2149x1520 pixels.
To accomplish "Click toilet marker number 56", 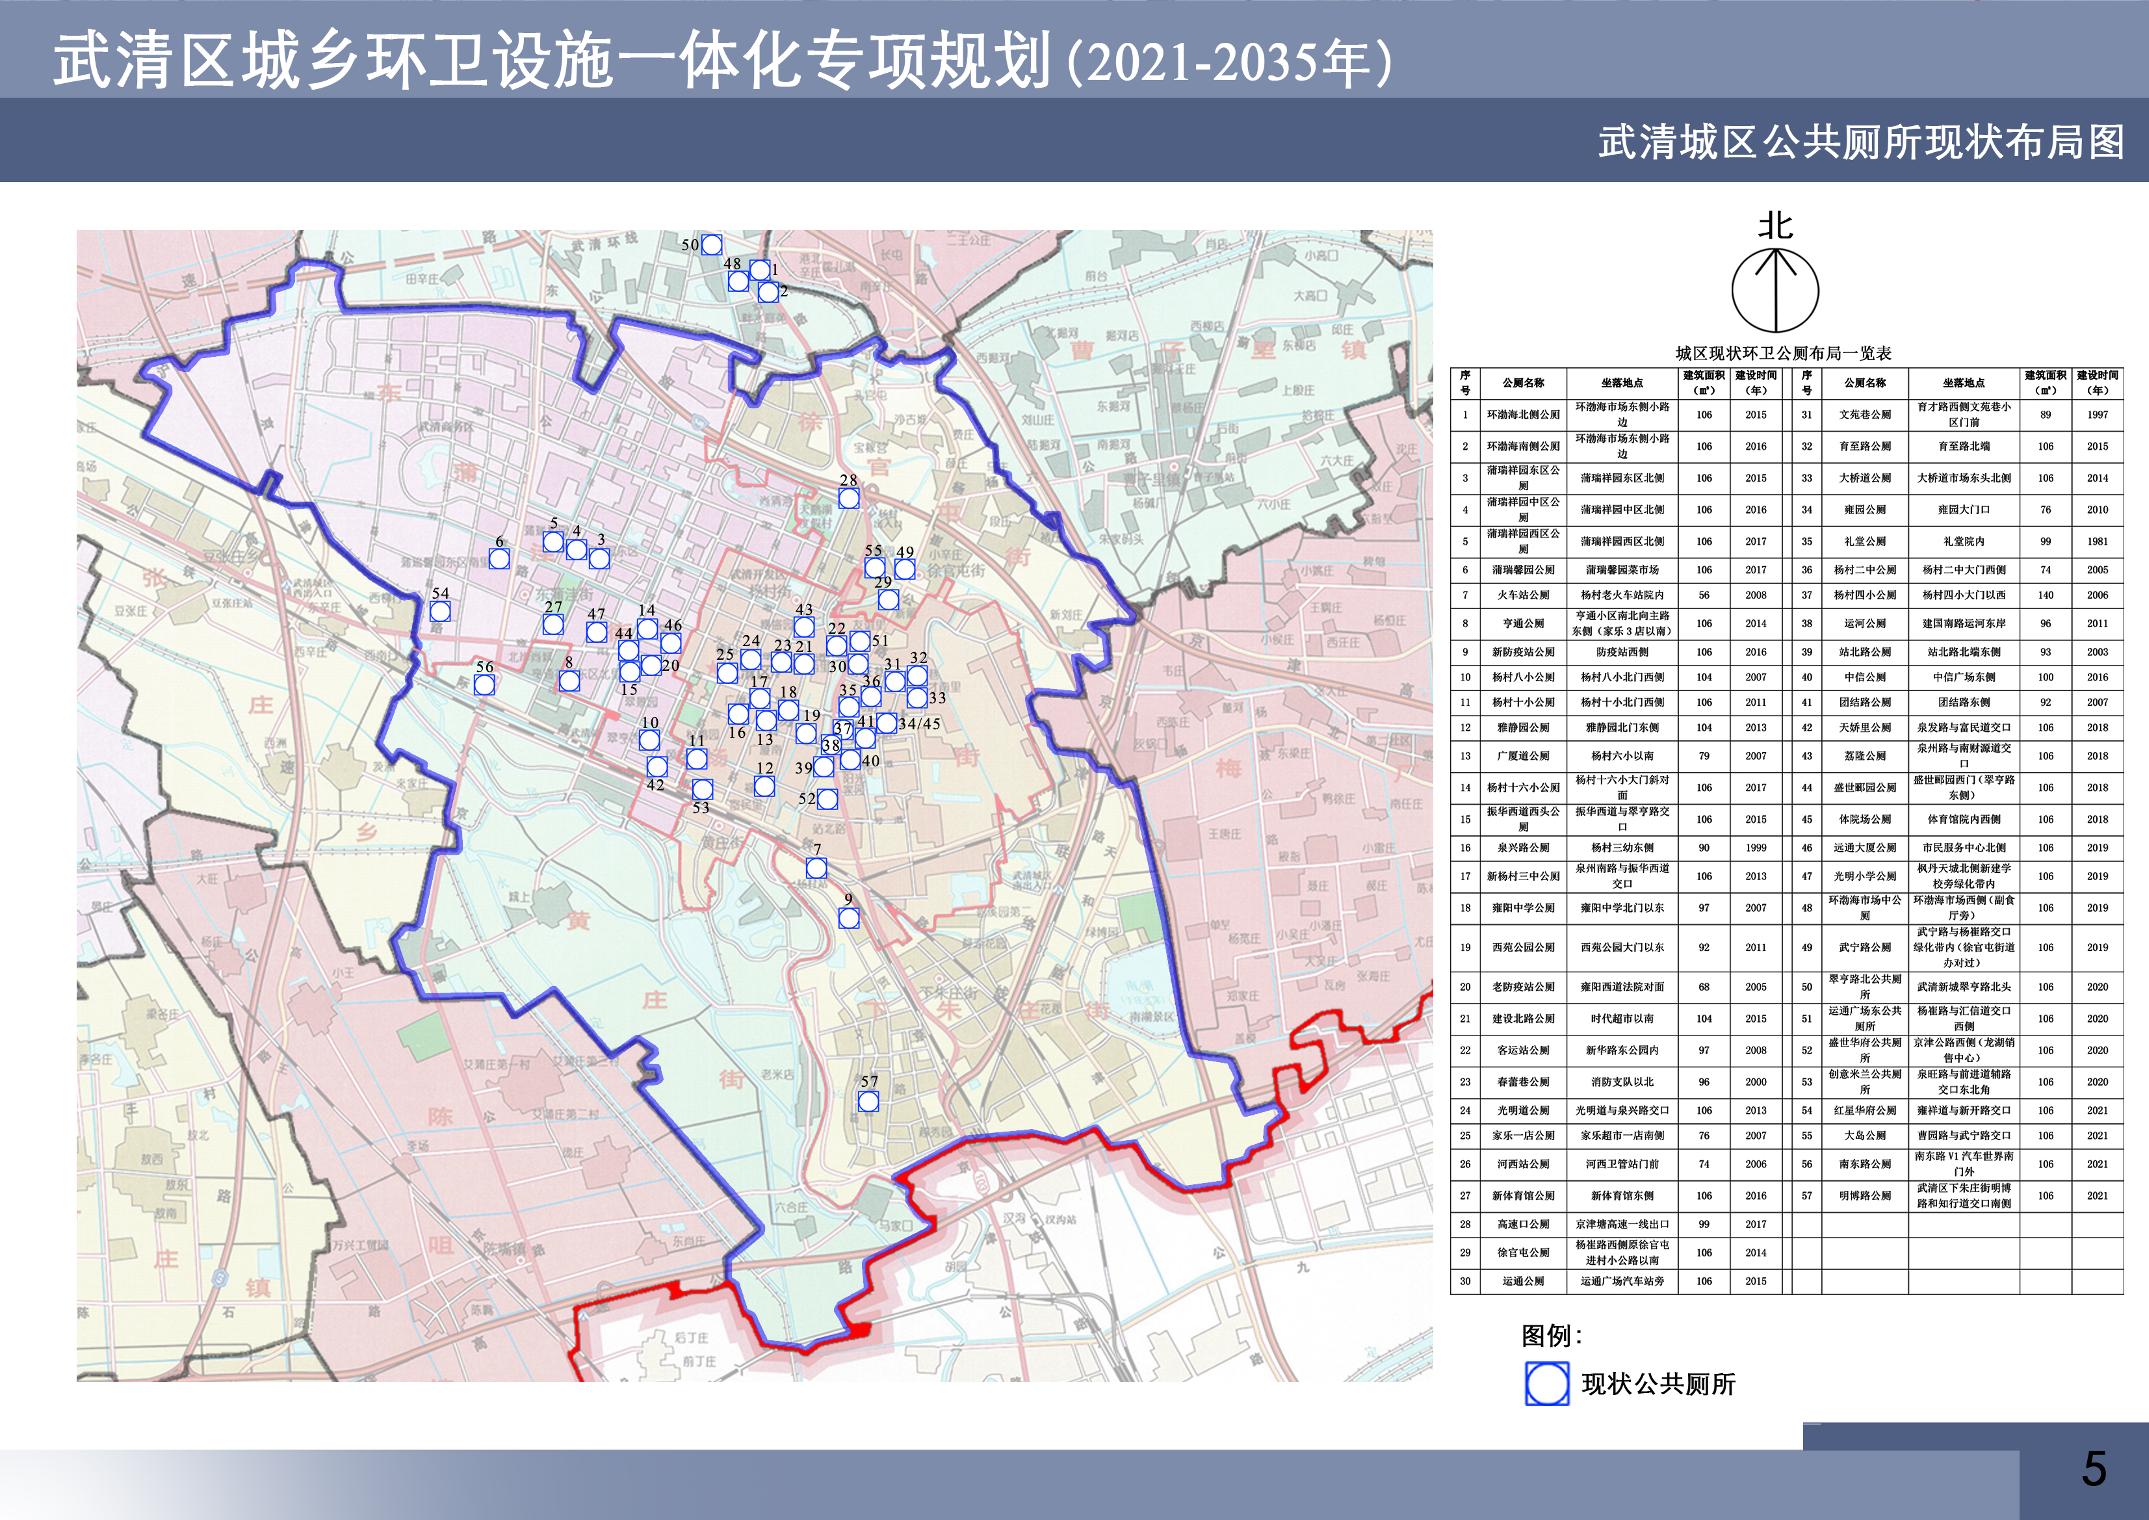I will 484,684.
